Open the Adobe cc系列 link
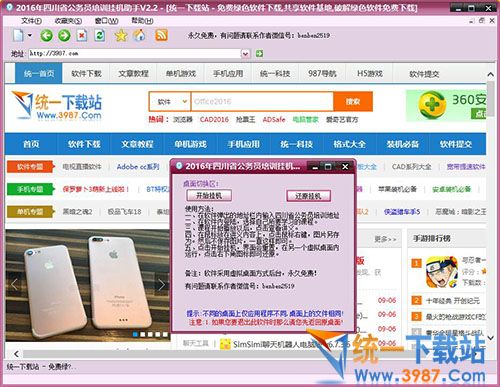 point(138,167)
